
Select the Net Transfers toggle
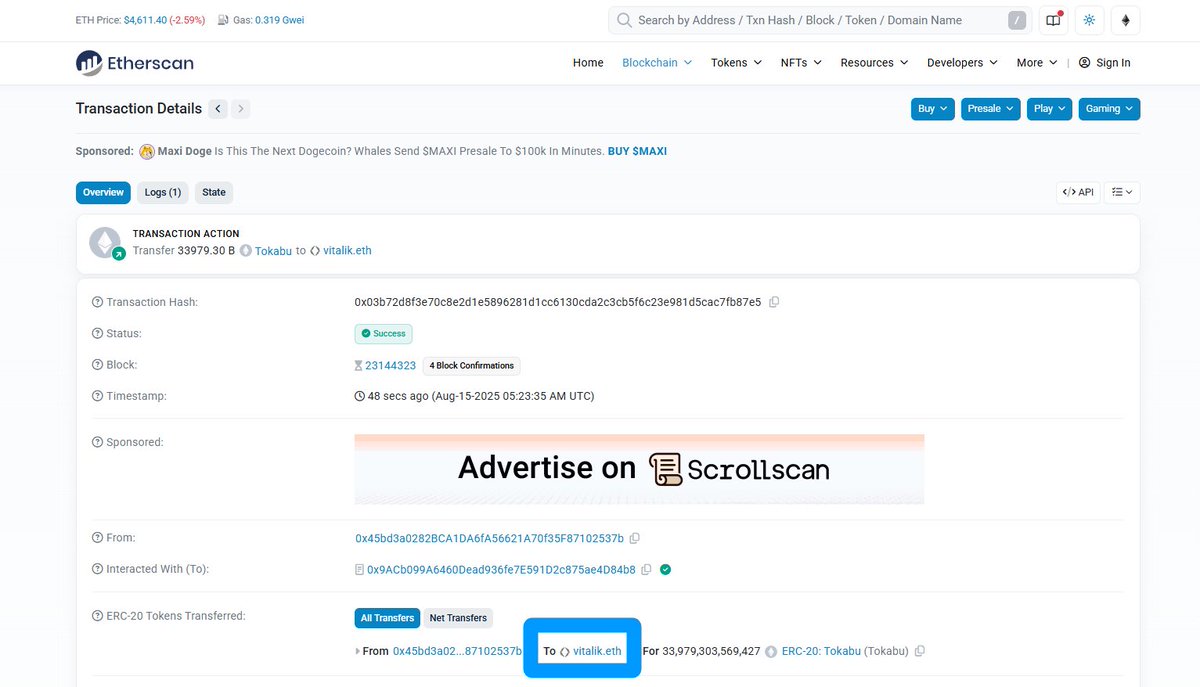tap(458, 618)
